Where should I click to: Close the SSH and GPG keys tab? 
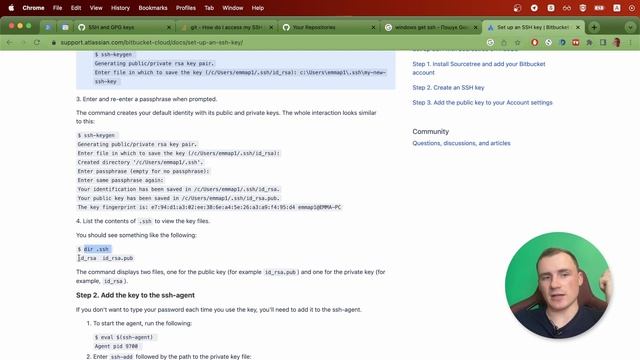169,27
